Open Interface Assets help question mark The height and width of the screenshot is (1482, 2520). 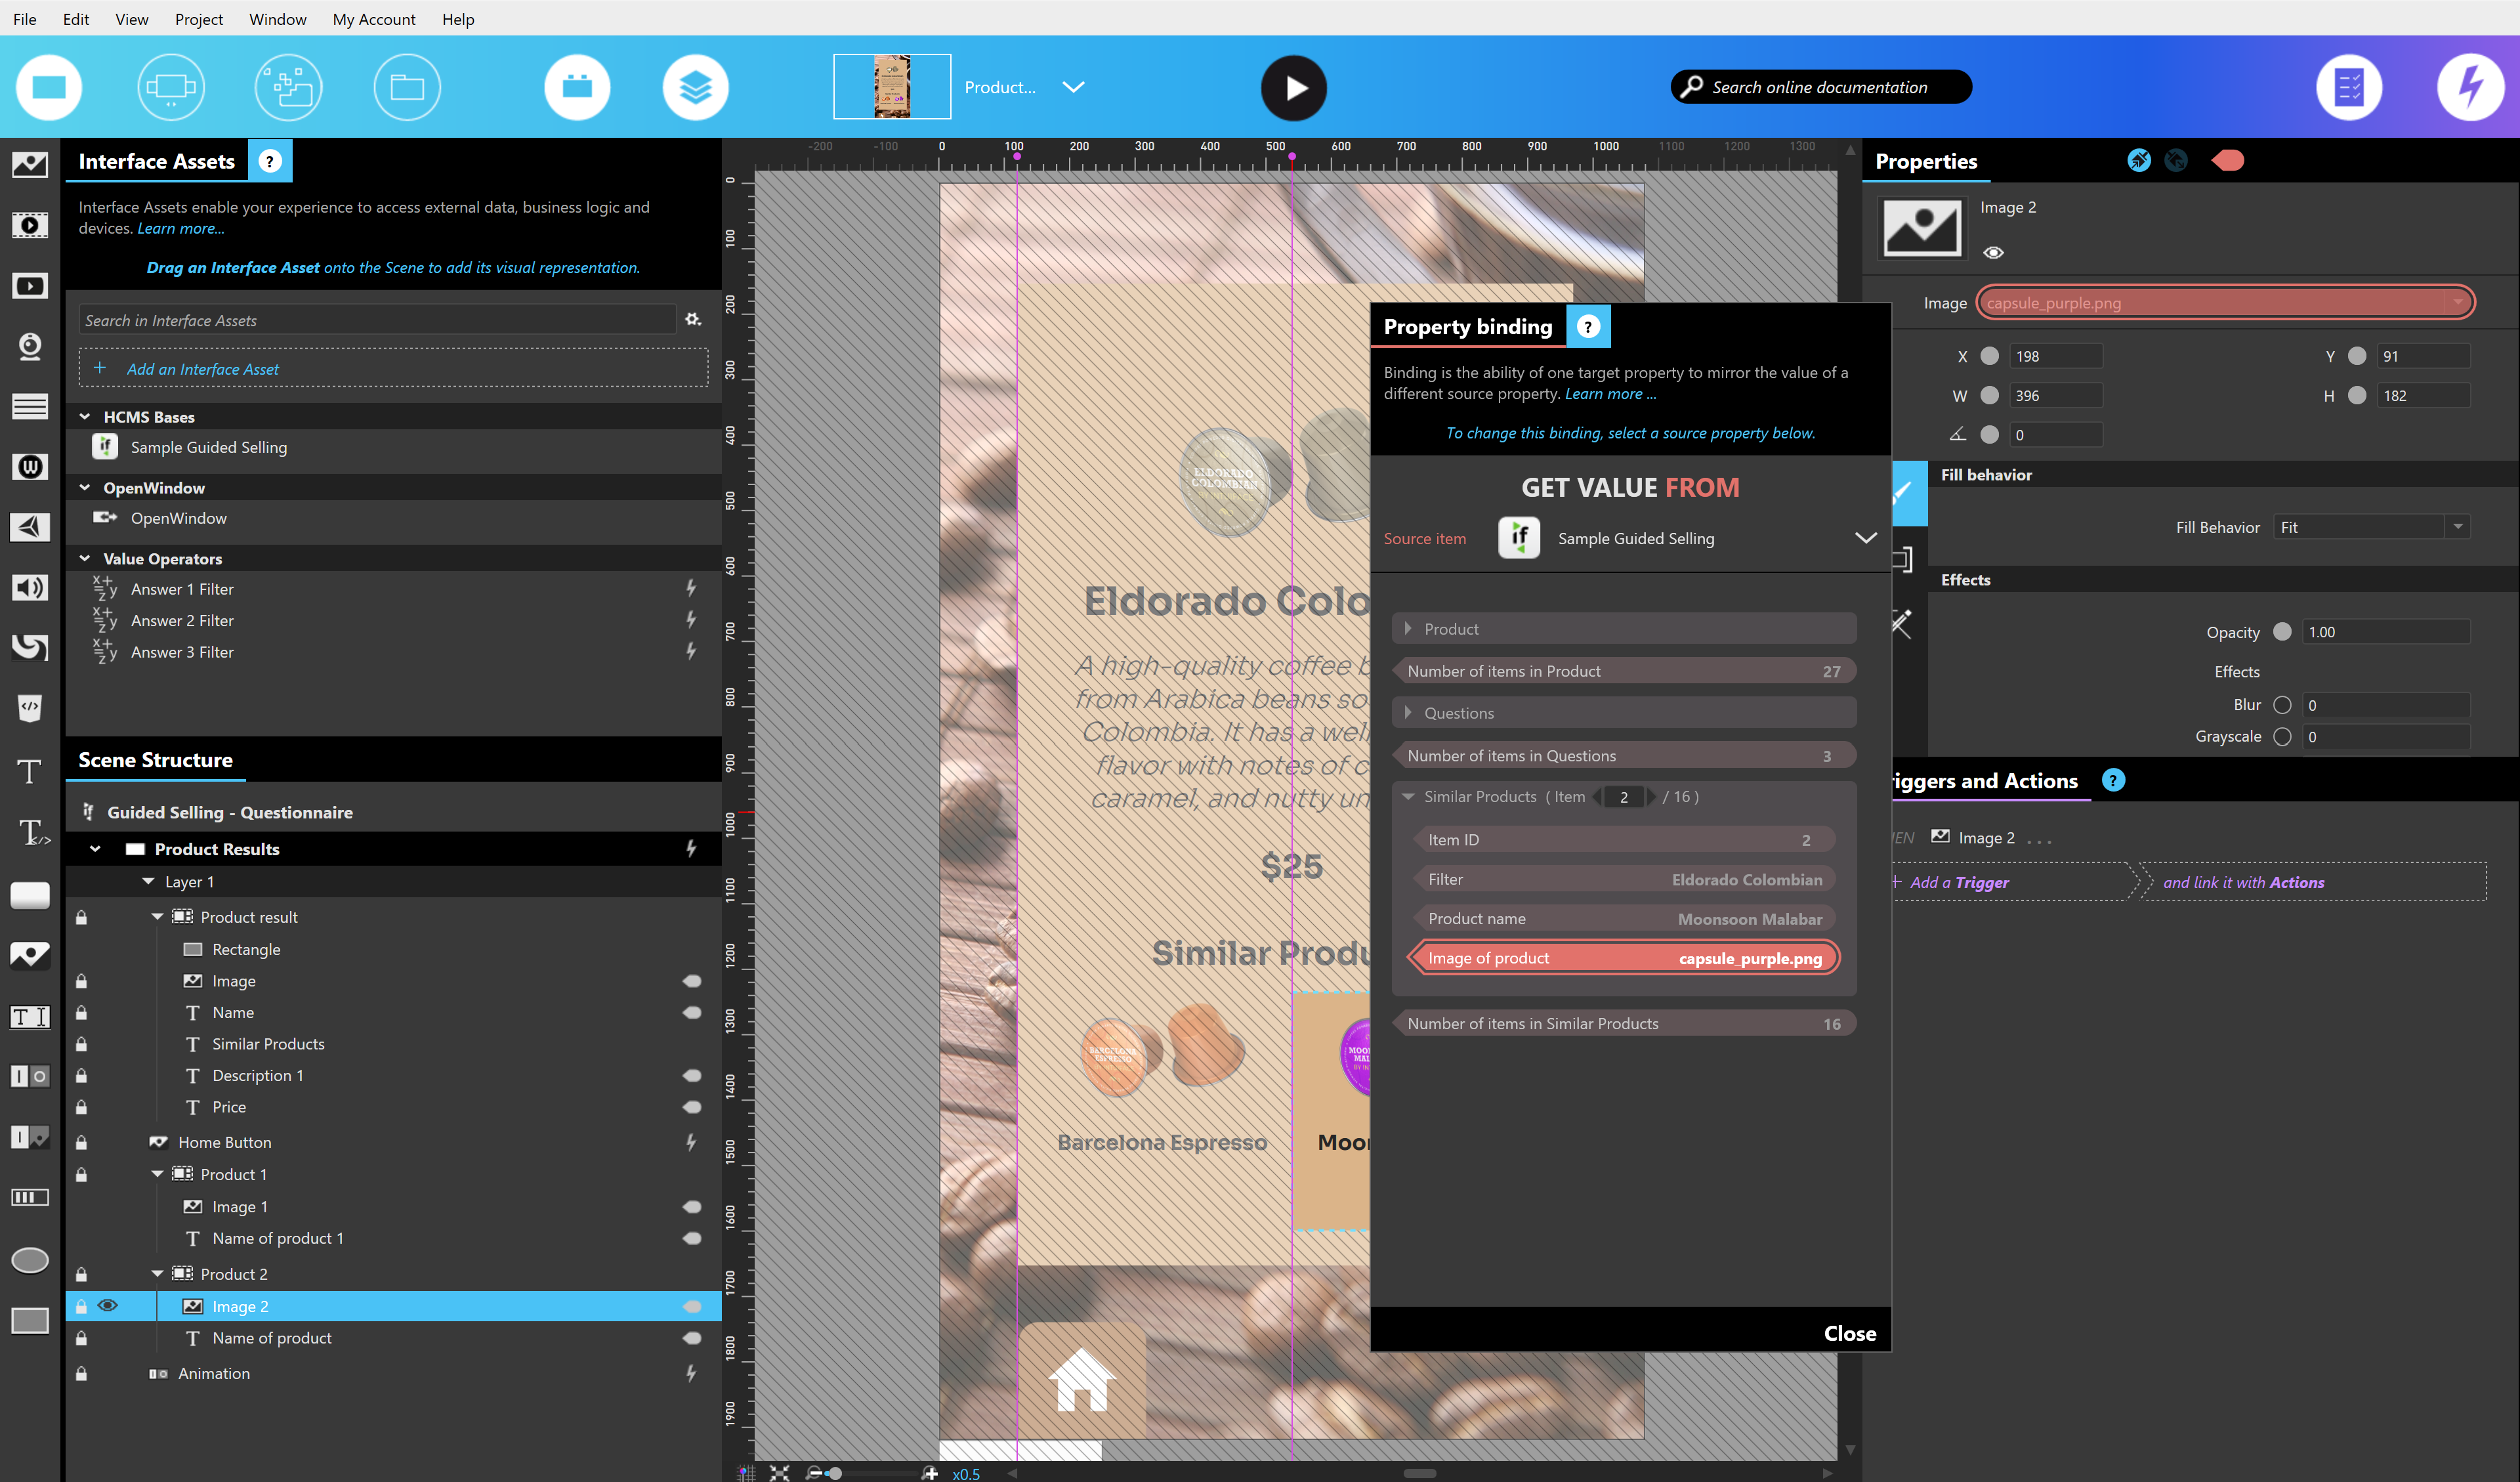pos(270,161)
